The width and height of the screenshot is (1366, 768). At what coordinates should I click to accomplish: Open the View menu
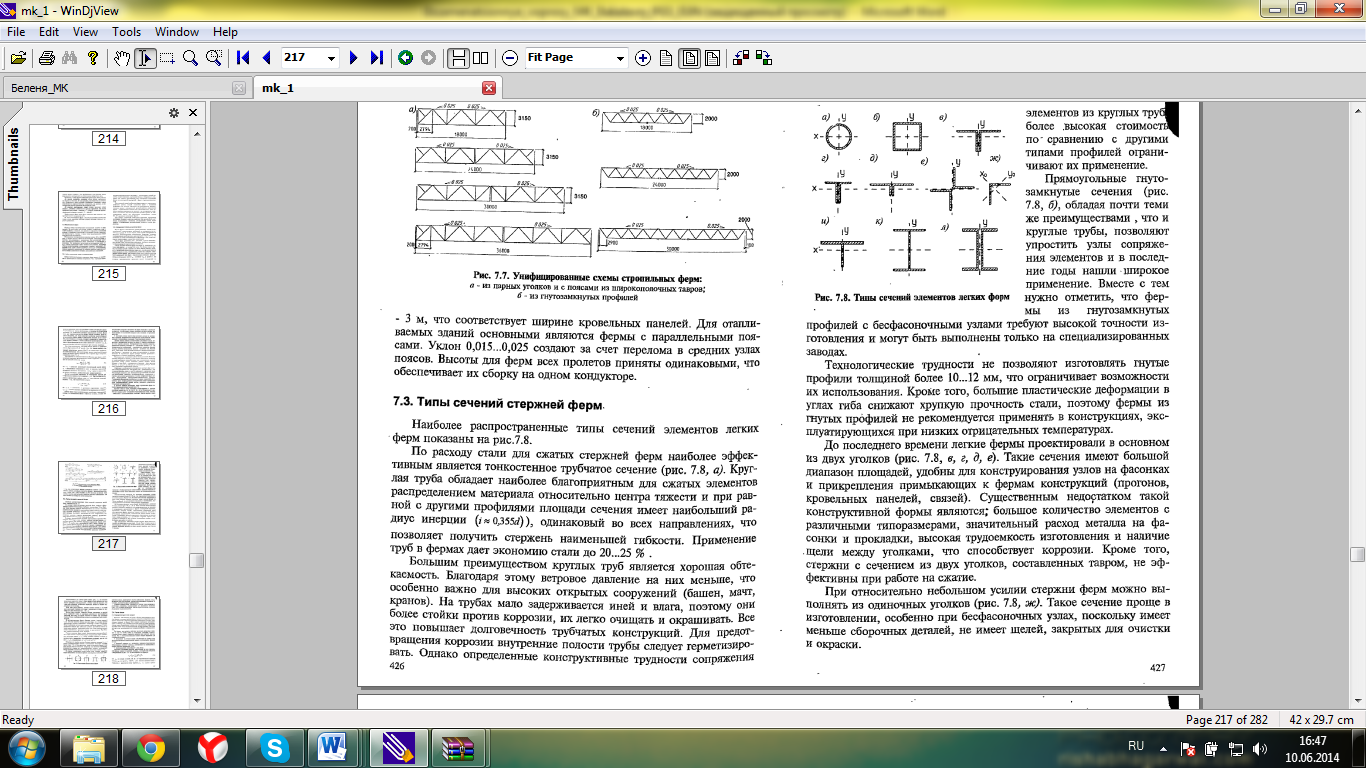(86, 32)
